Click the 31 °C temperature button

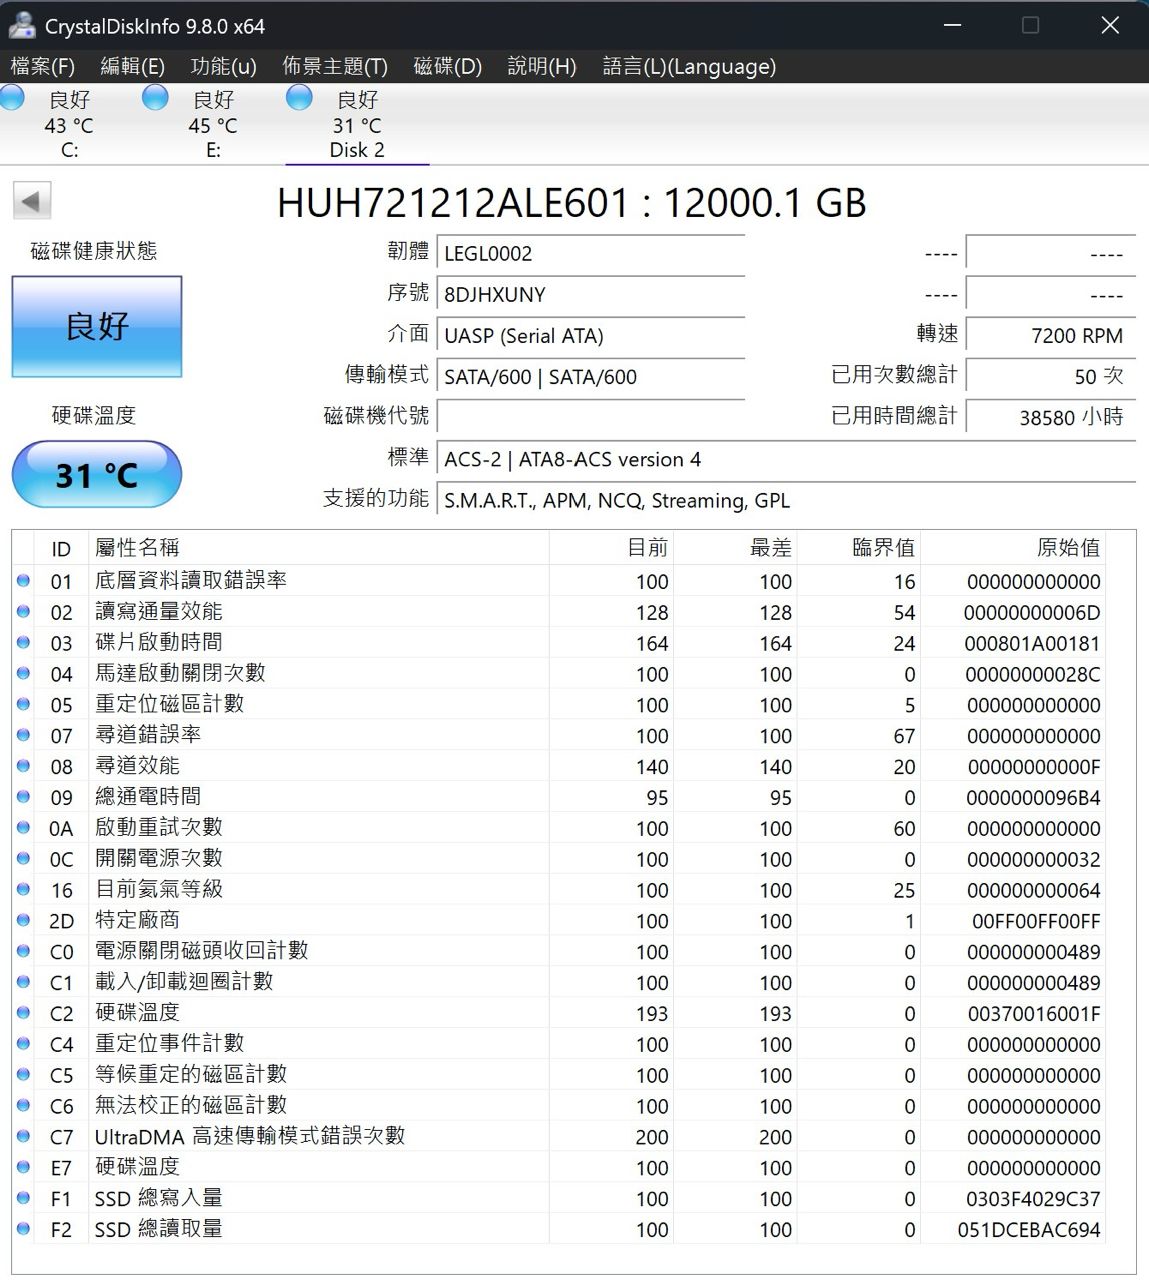(97, 474)
